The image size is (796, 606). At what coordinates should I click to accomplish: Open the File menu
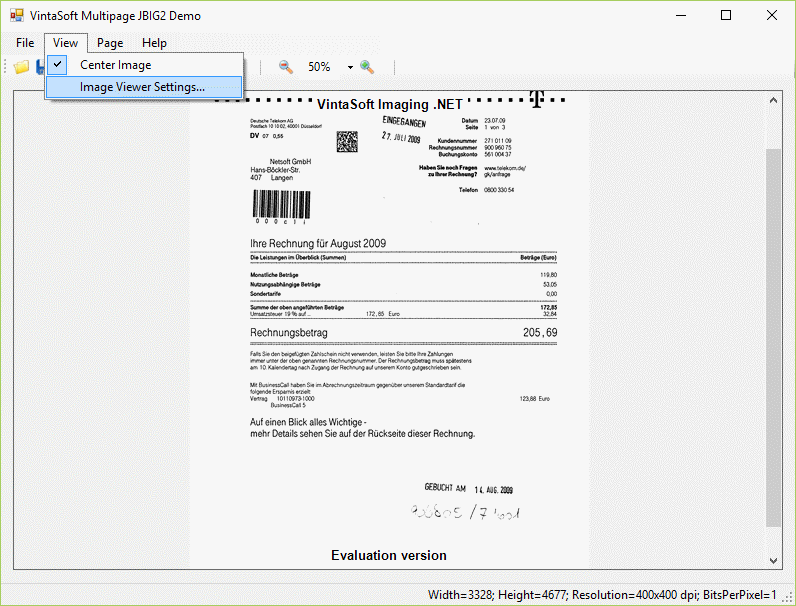(x=25, y=43)
